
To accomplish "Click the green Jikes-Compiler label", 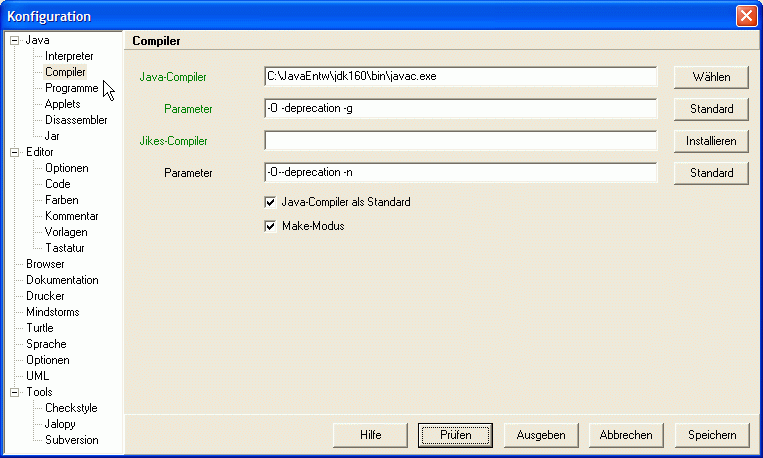I will click(x=173, y=141).
